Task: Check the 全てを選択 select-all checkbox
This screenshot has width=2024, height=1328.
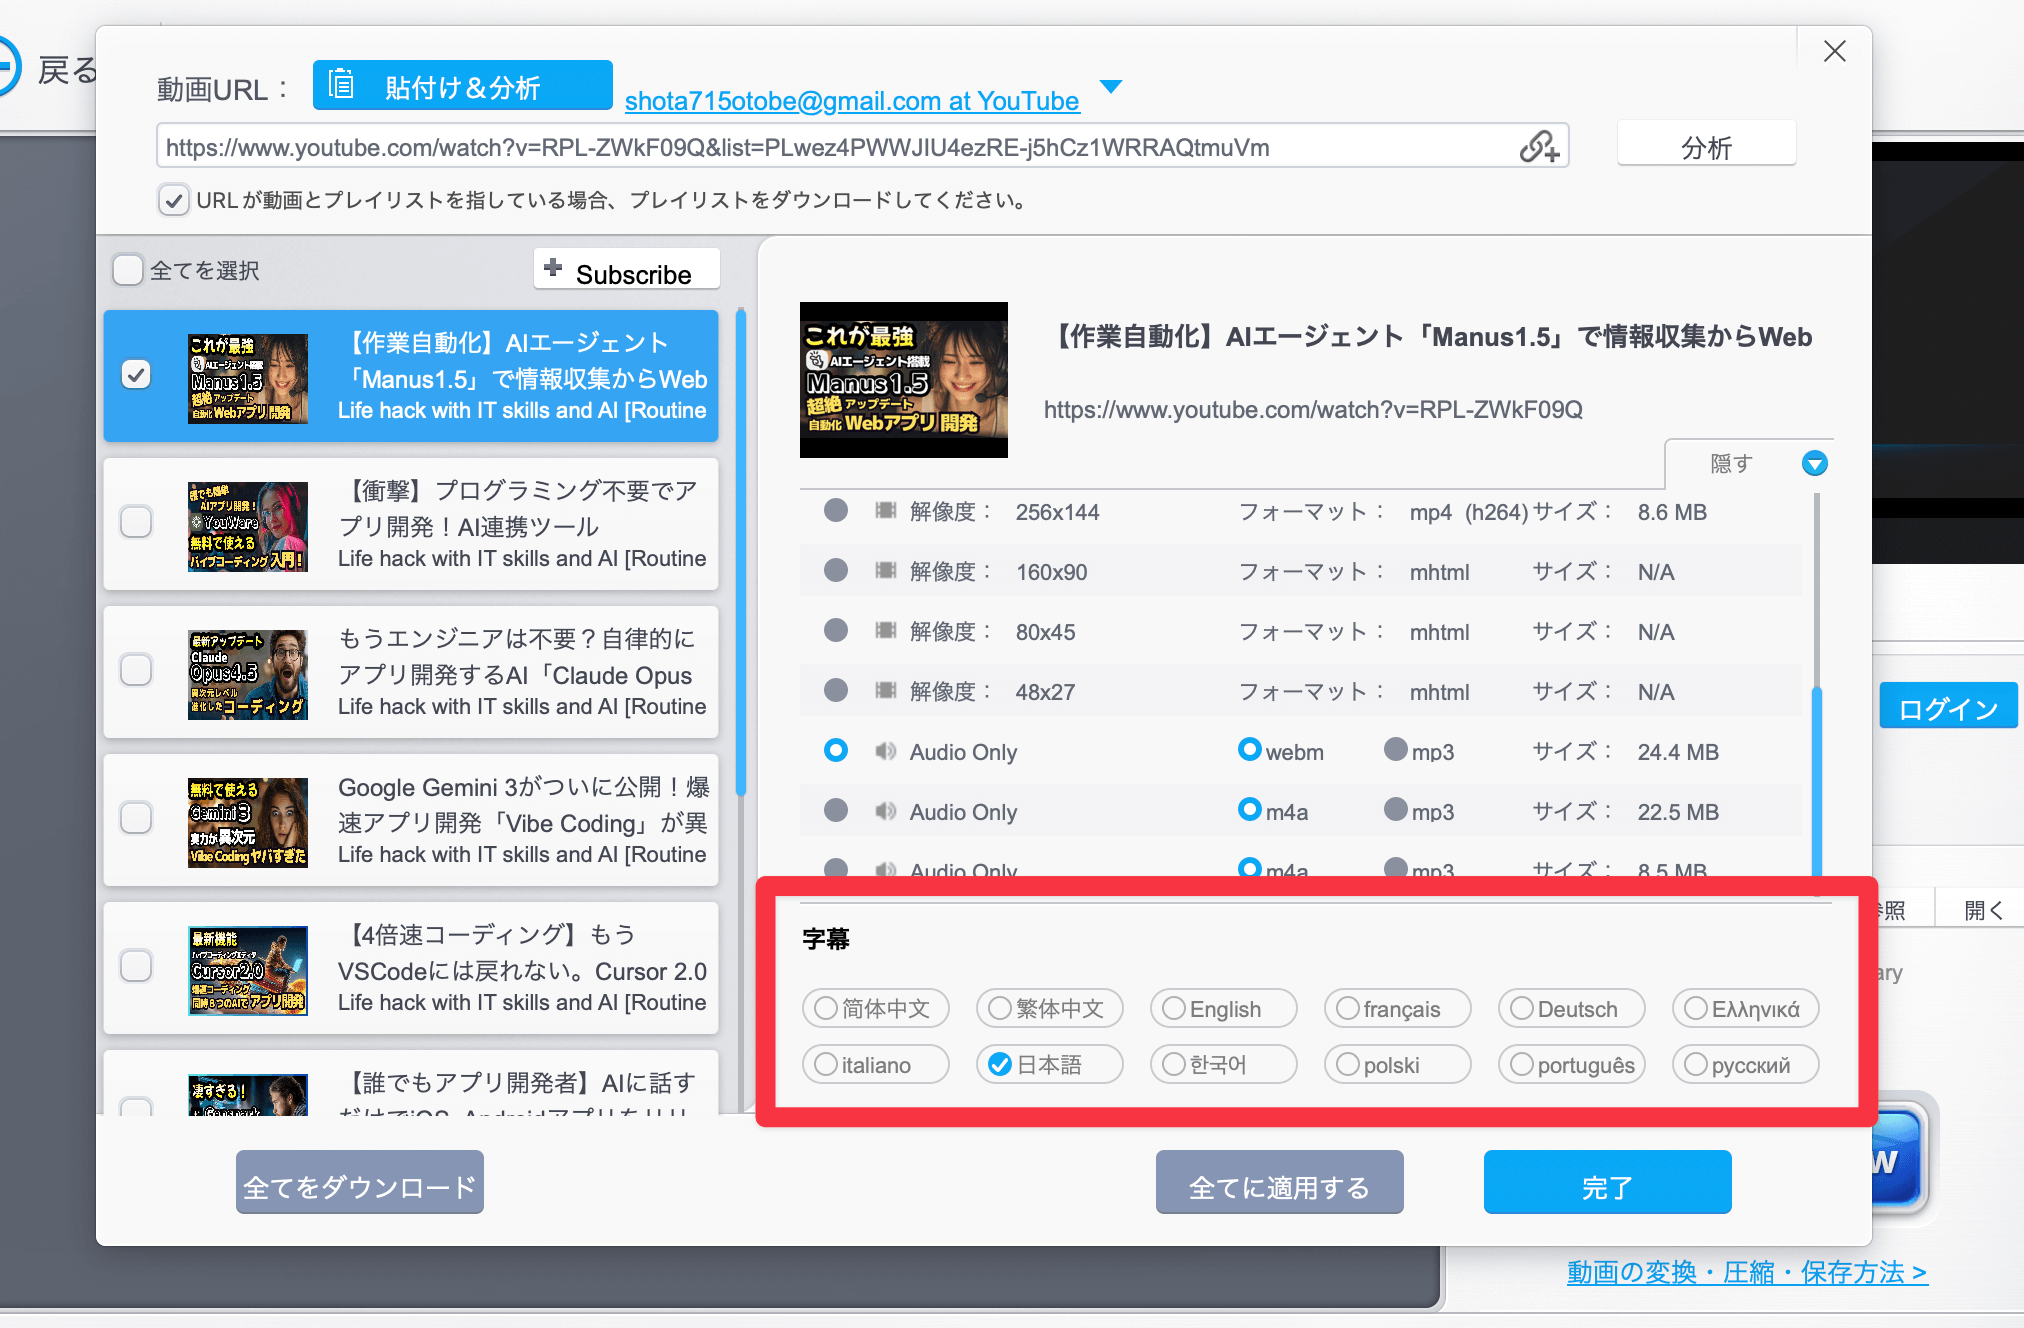Action: click(x=127, y=270)
